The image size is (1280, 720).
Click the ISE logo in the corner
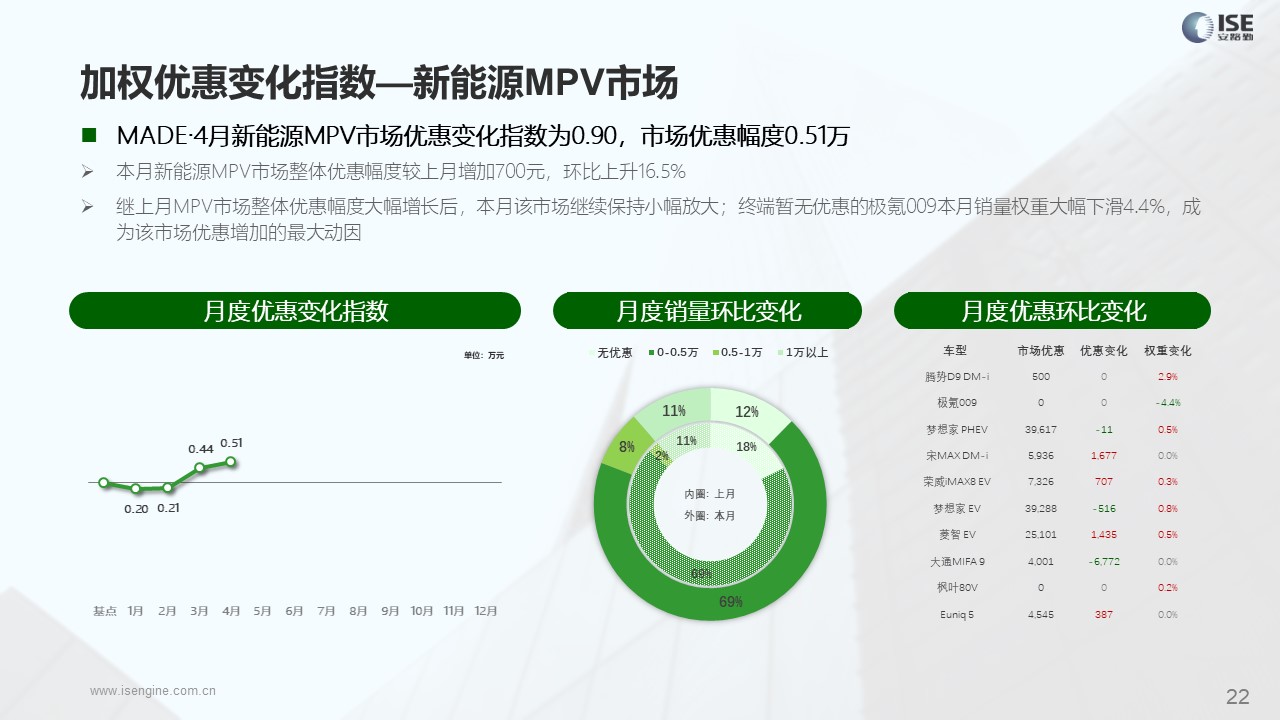1219,27
